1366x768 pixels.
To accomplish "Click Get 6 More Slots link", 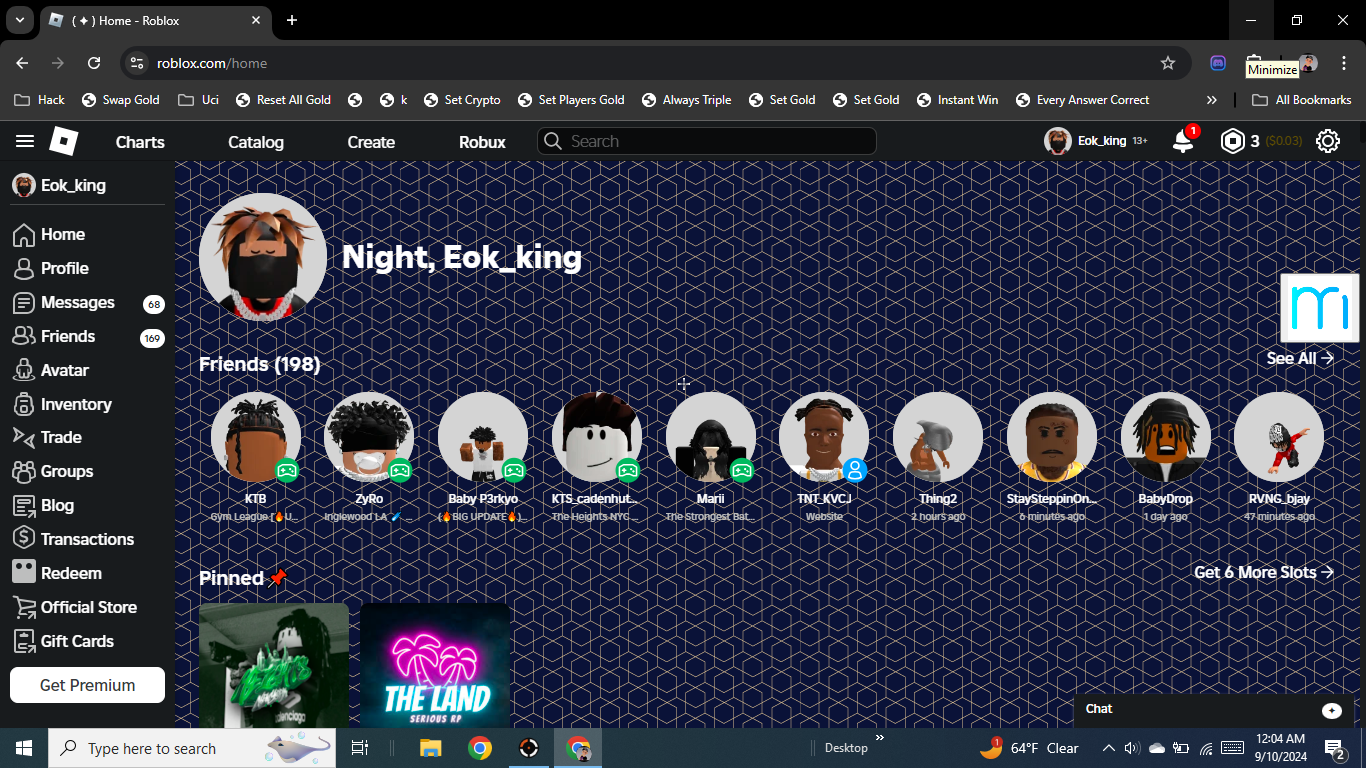I will tap(1264, 572).
